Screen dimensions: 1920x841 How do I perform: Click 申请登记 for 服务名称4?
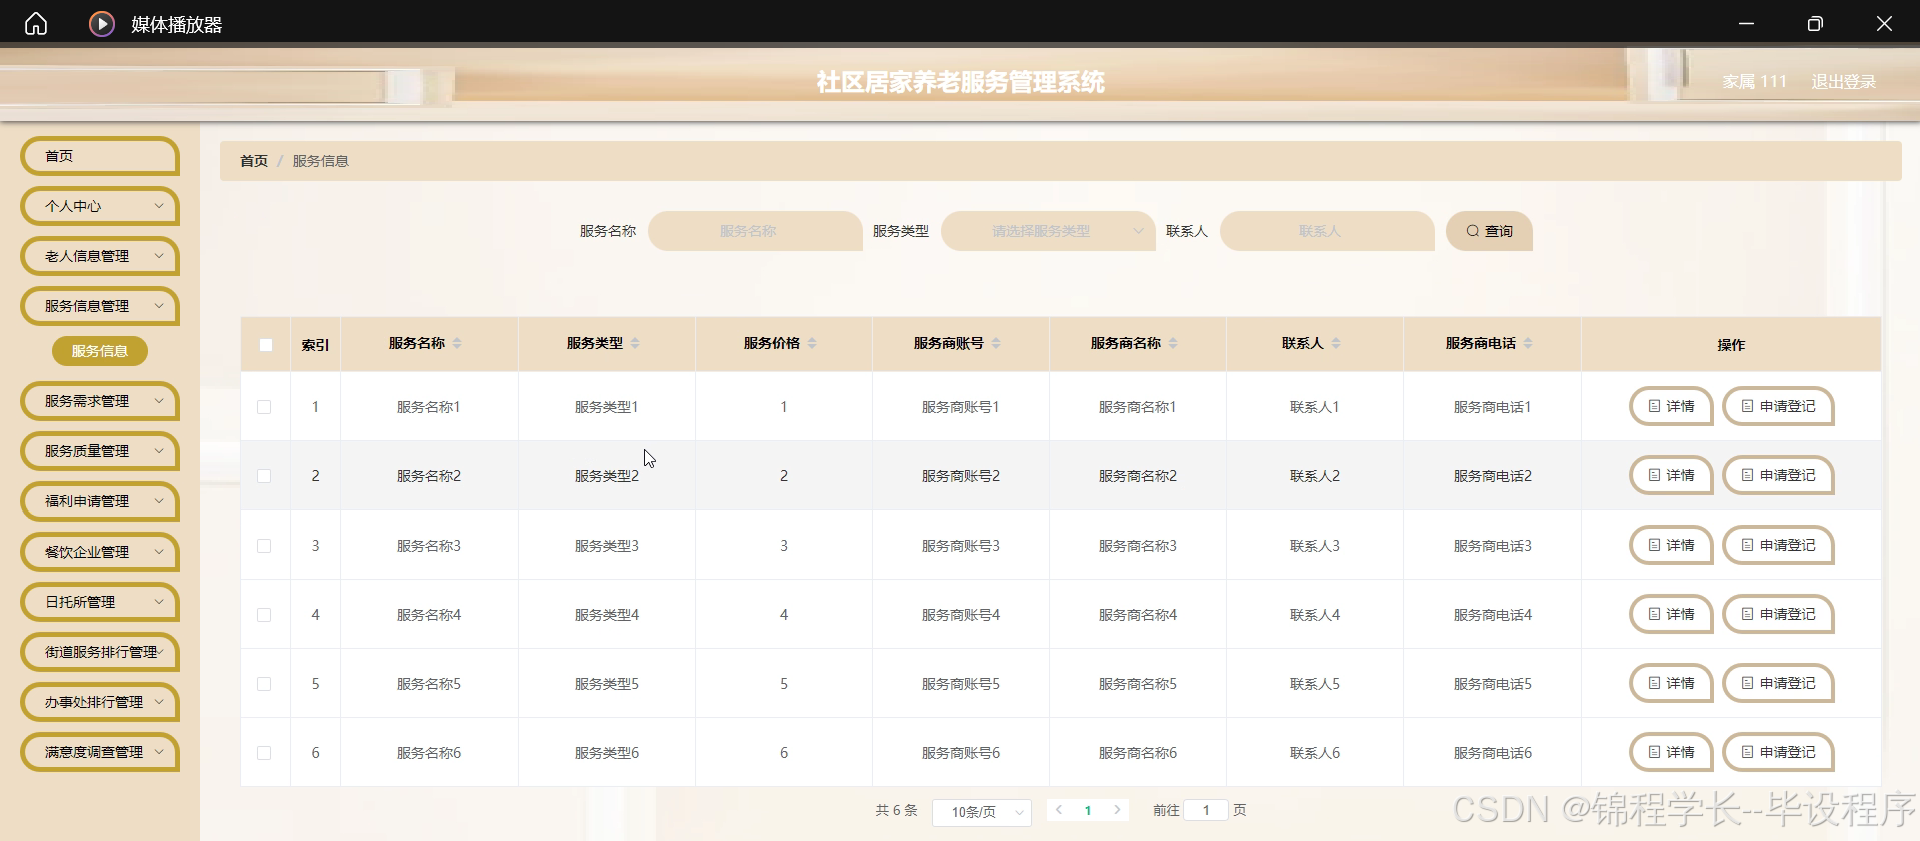[1778, 614]
